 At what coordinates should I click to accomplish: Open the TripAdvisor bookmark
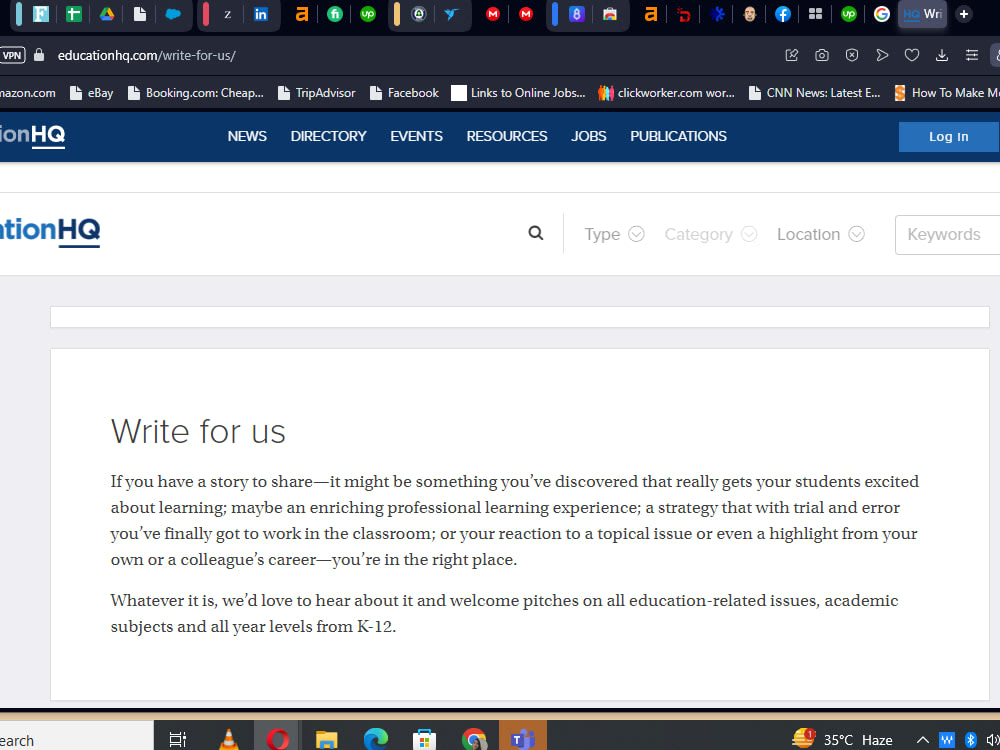click(x=317, y=93)
